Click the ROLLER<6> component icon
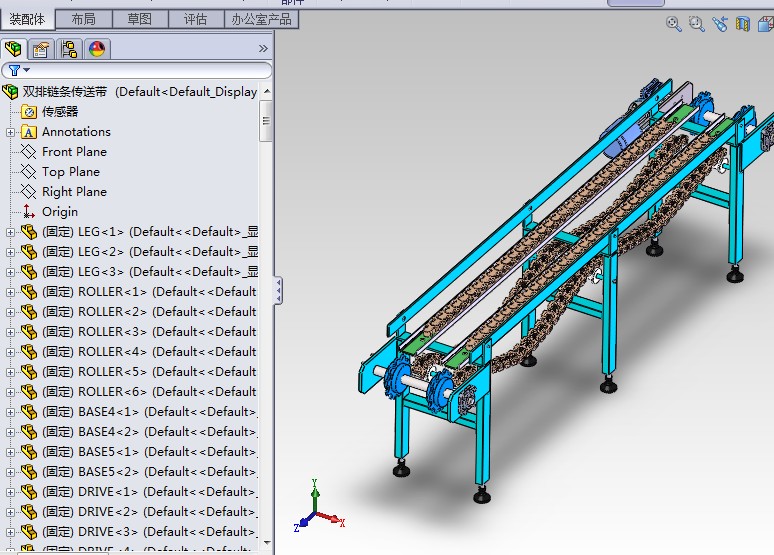The height and width of the screenshot is (555, 774). 29,392
